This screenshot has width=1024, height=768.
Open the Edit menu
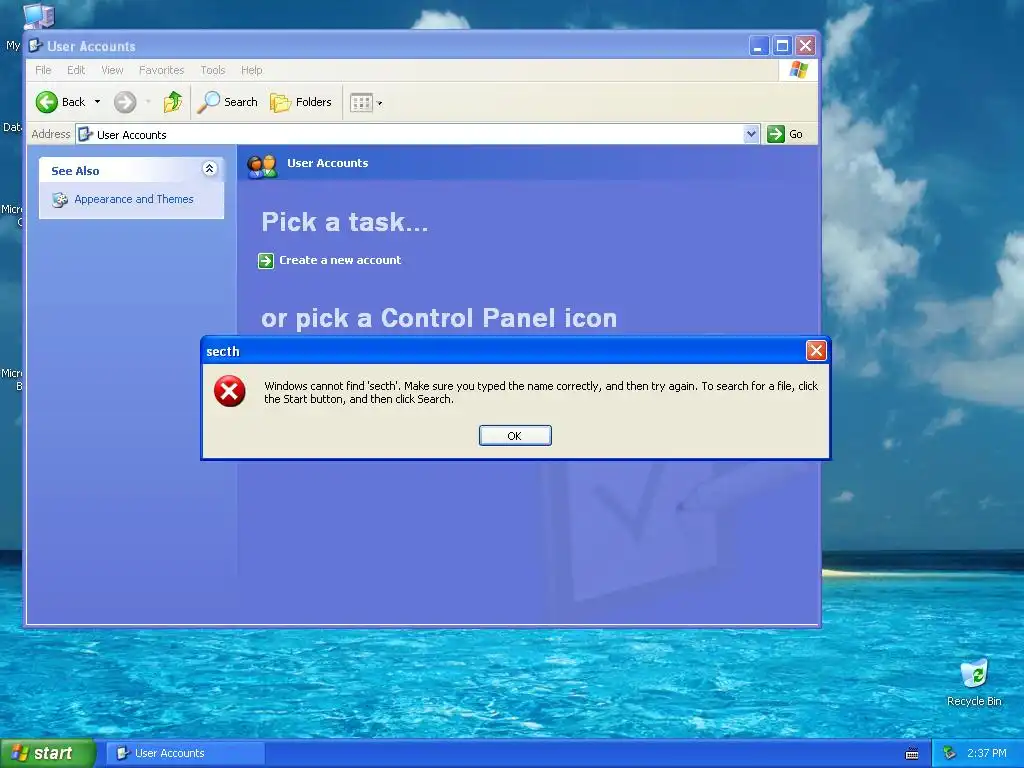click(76, 70)
